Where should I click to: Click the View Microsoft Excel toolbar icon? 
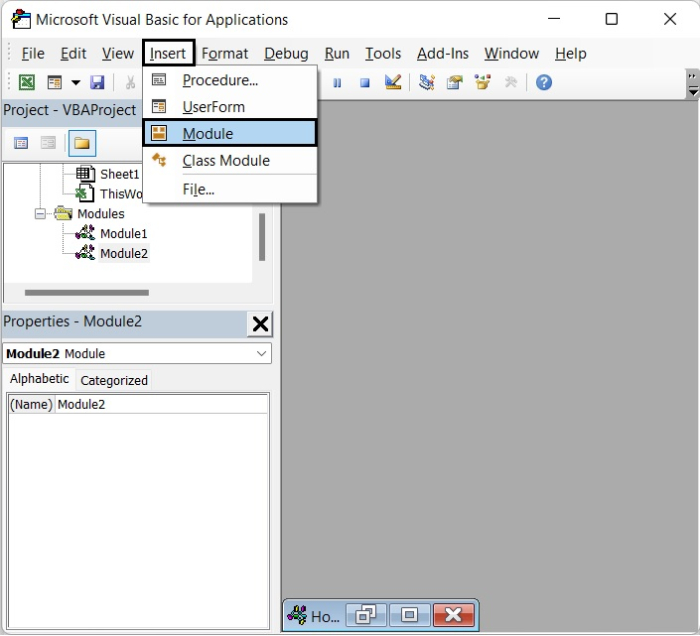pyautogui.click(x=27, y=83)
